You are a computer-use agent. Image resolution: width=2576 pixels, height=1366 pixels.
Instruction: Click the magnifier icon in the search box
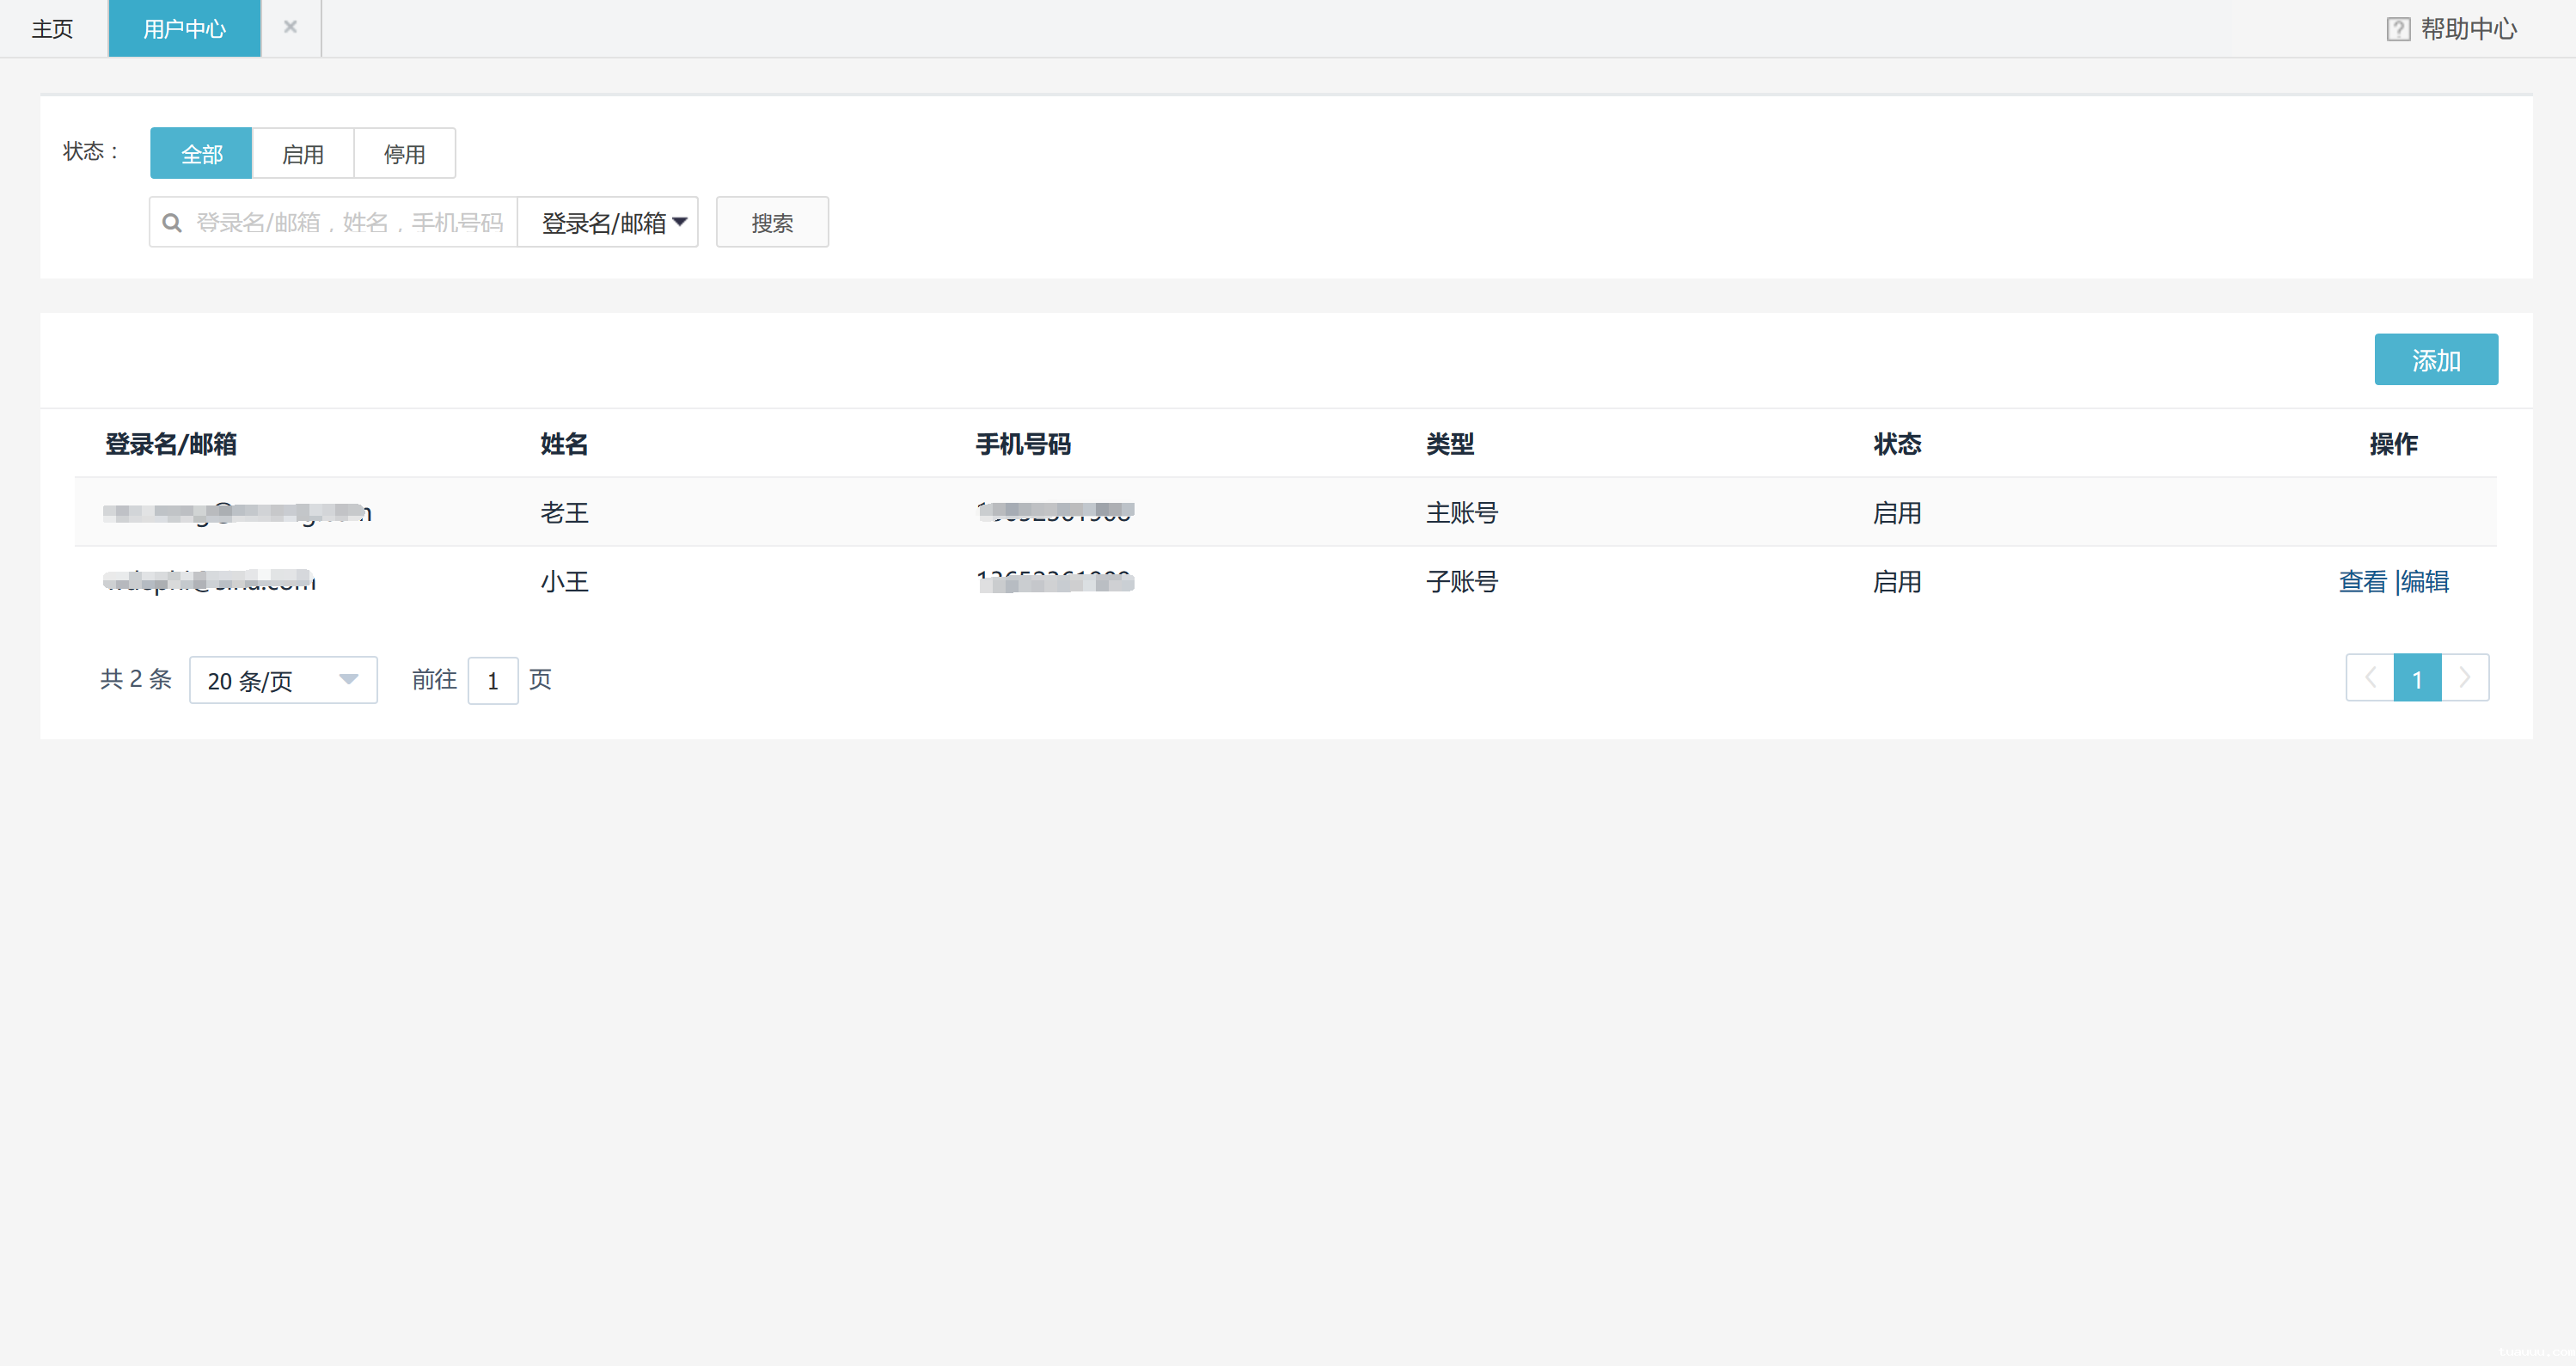173,221
